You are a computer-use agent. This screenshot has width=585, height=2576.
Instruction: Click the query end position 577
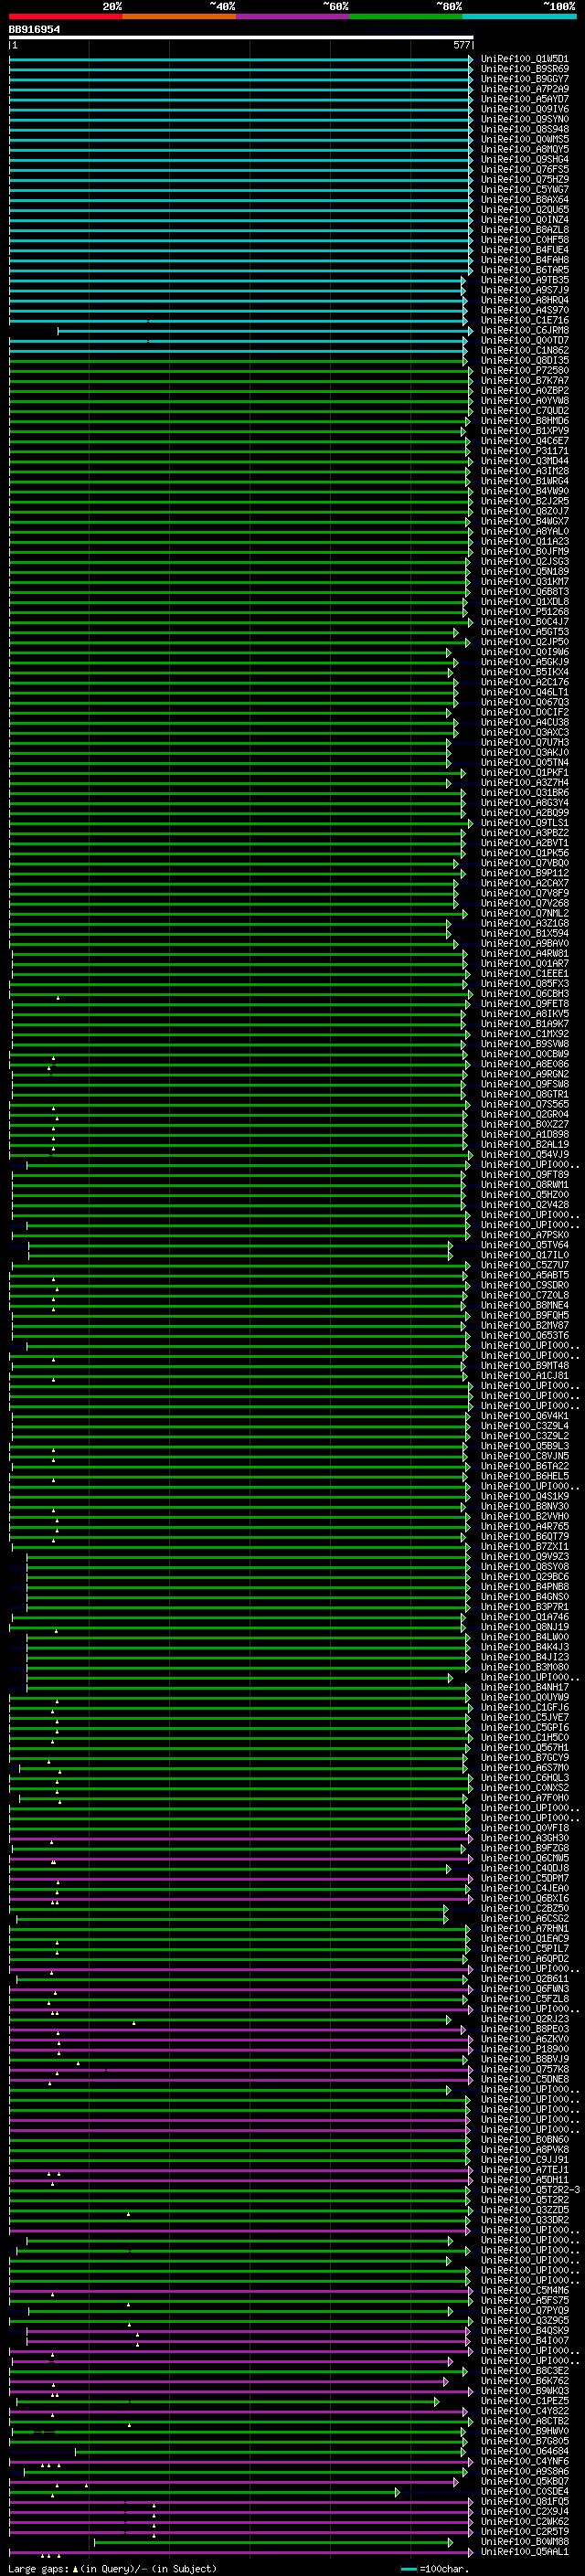(x=462, y=45)
